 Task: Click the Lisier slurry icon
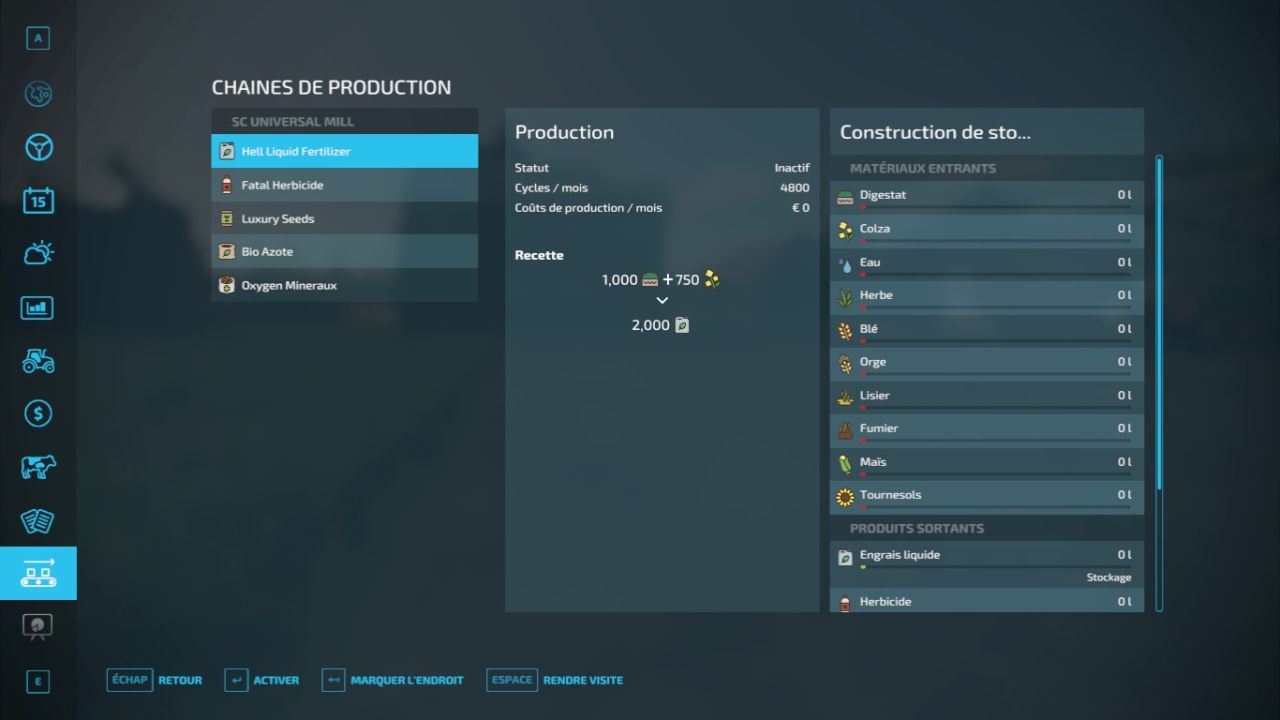pos(845,398)
